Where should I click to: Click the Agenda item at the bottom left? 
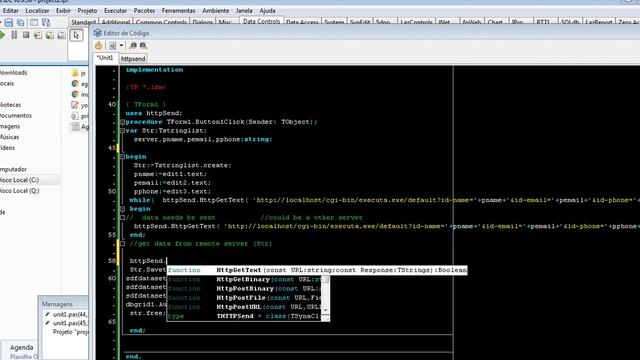21,347
